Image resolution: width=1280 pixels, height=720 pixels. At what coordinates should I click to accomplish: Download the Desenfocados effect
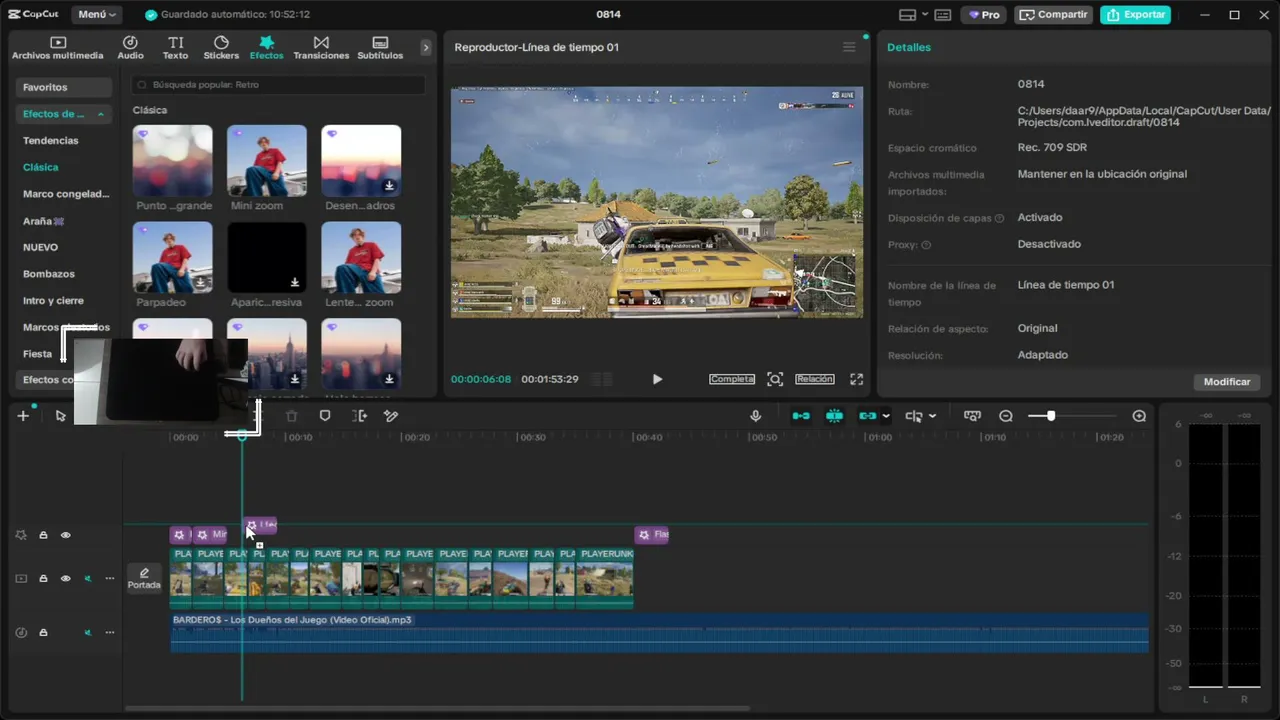(x=389, y=186)
